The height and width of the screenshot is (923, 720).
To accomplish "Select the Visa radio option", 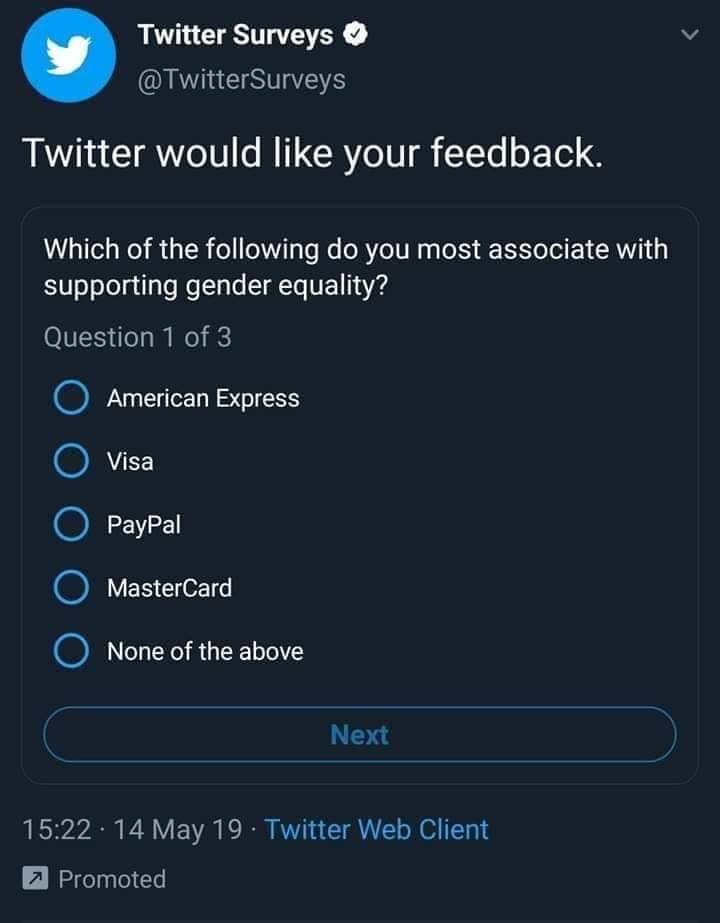I will click(x=69, y=462).
